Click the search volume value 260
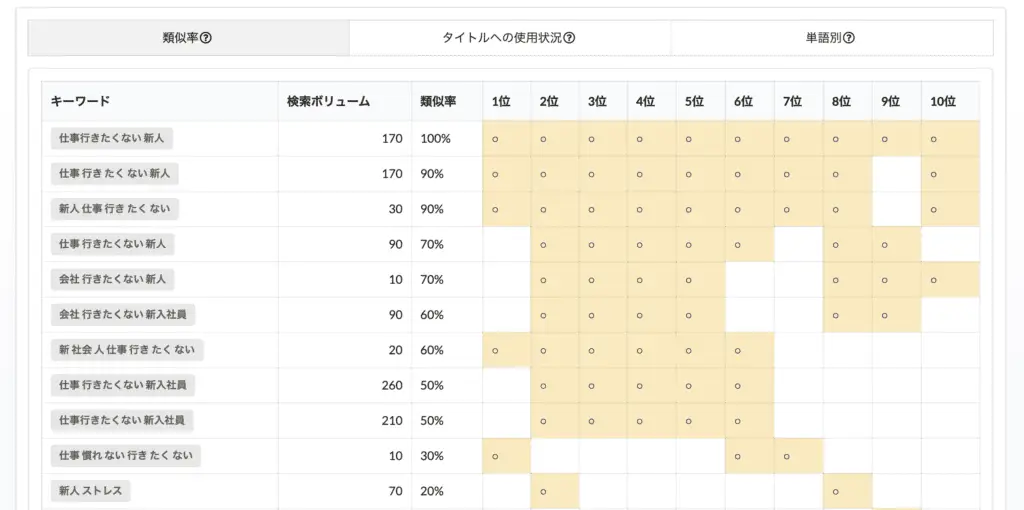This screenshot has height=510, width=1024. (x=392, y=385)
